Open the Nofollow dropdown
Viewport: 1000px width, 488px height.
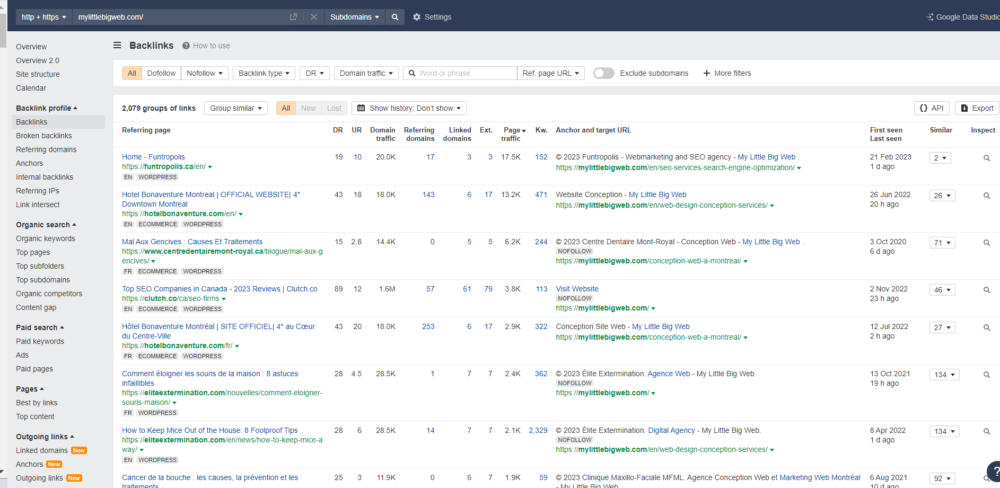coord(205,73)
